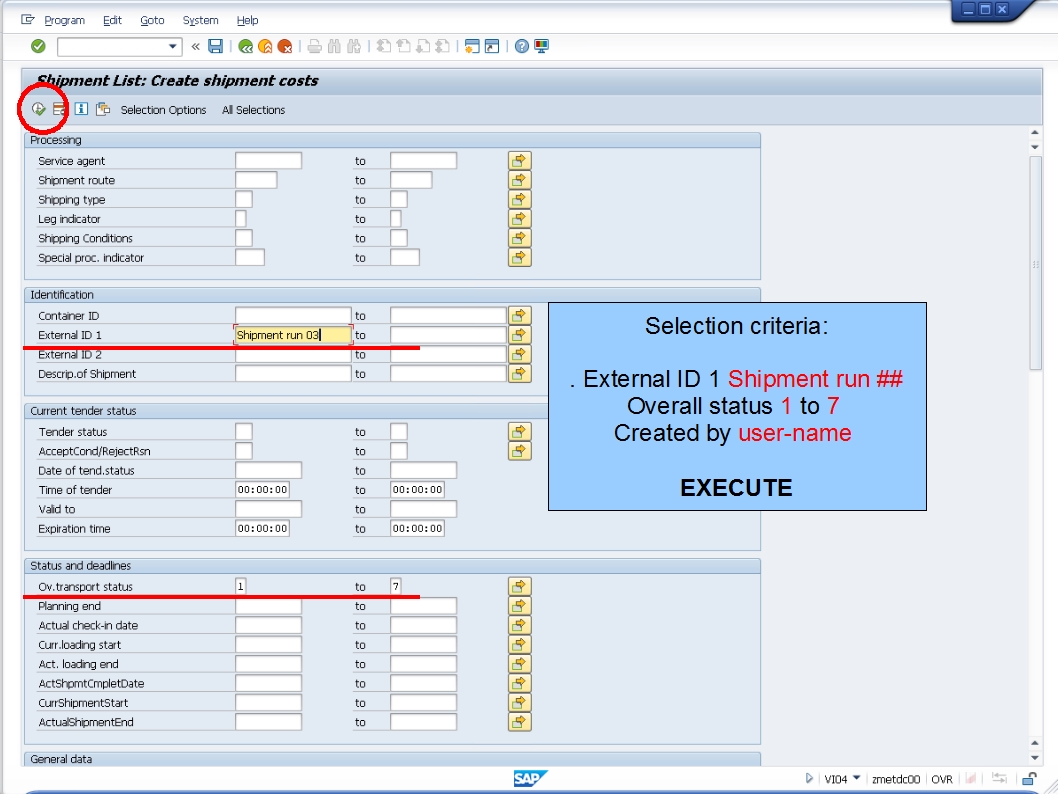Open multiple selection for Ov.transport status

[x=520, y=587]
